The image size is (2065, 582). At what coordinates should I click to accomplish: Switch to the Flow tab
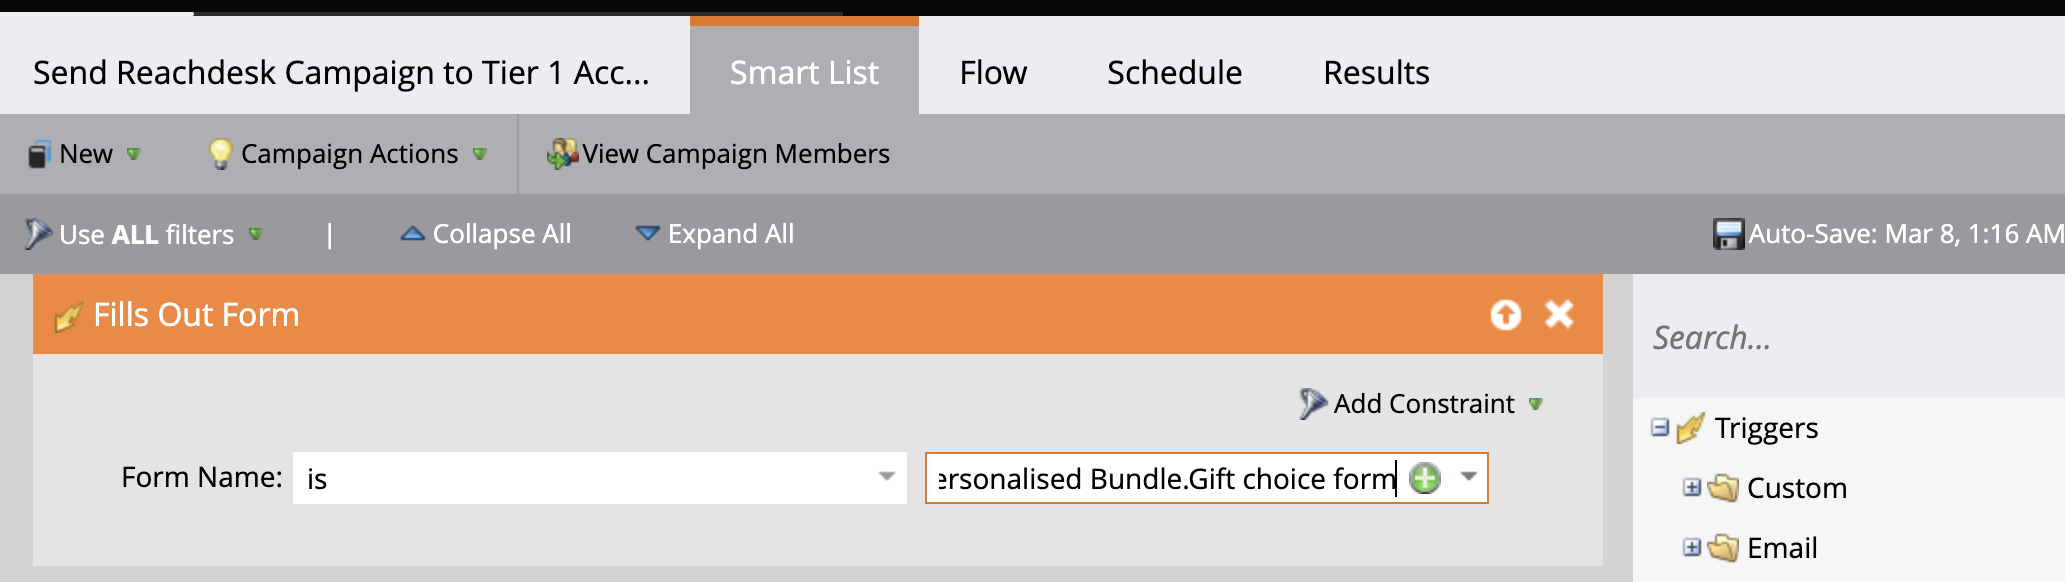coord(993,72)
